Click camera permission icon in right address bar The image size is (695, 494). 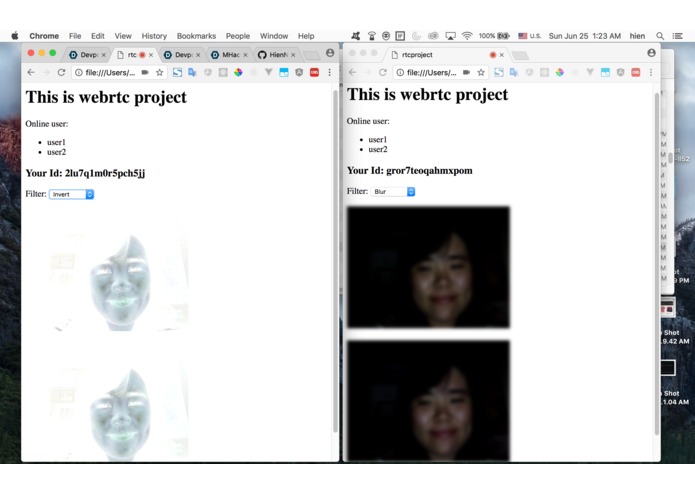tap(466, 72)
